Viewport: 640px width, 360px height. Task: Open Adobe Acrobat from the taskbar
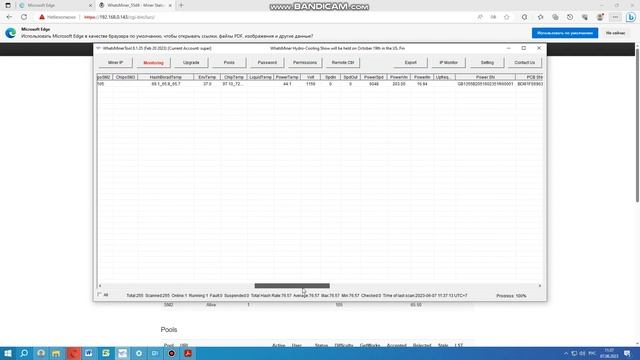click(188, 353)
